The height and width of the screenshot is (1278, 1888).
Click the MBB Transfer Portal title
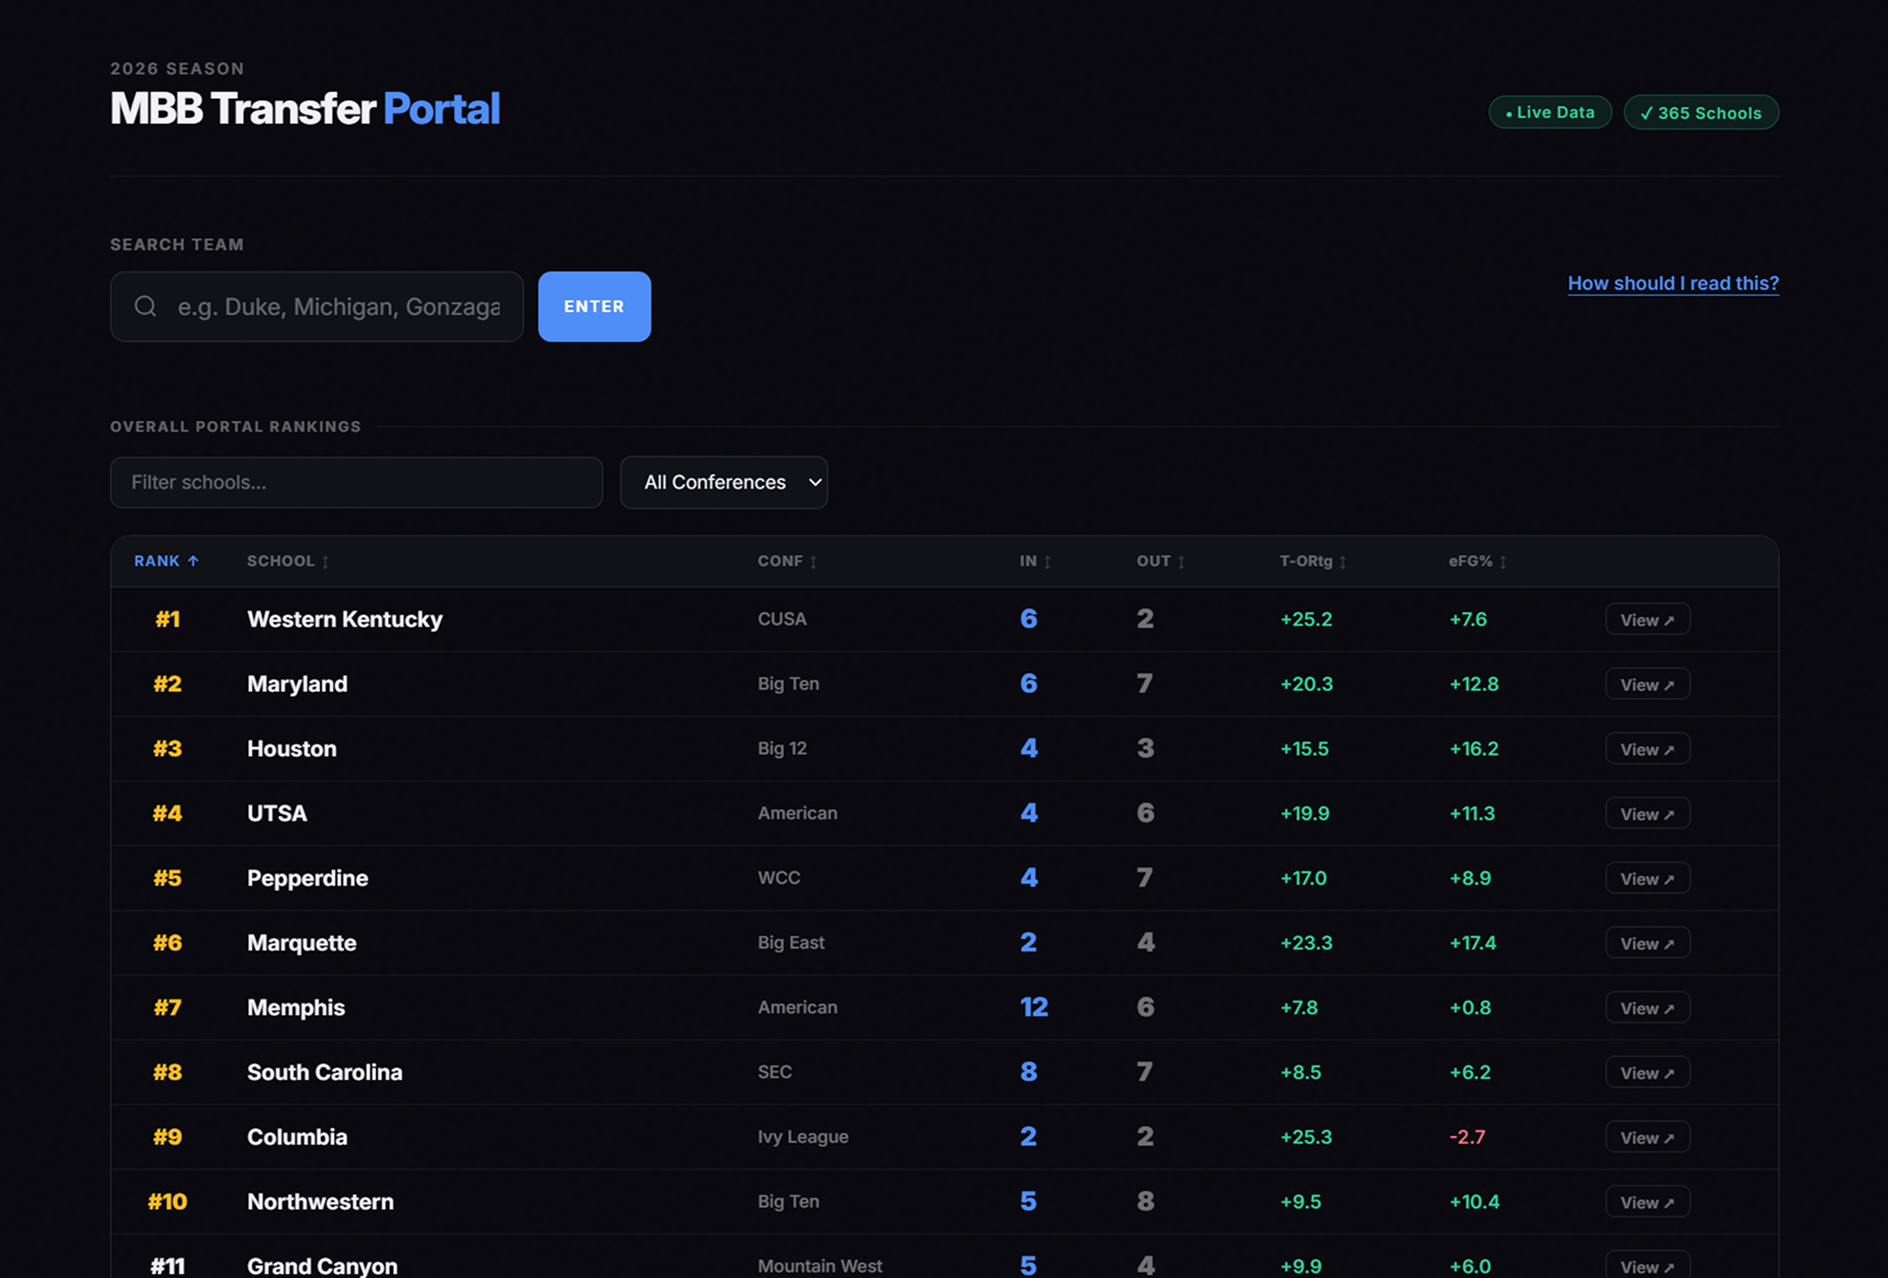point(305,109)
